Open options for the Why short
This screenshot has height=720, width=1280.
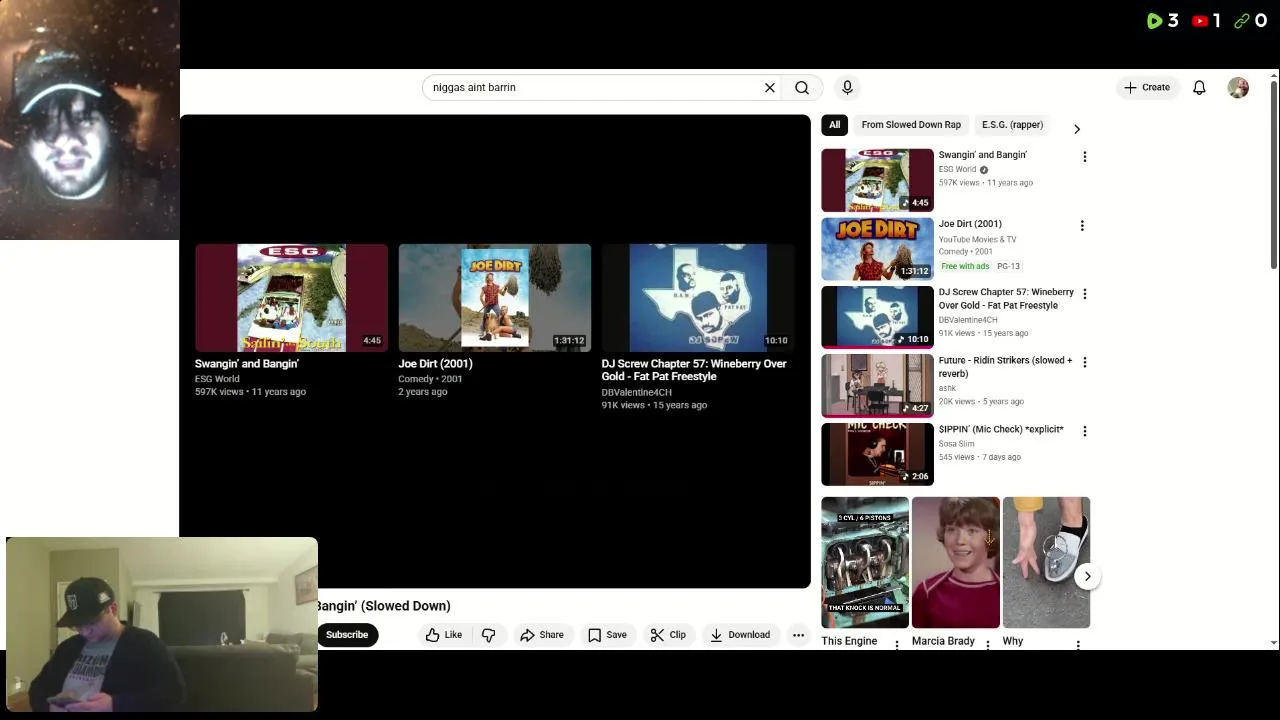pos(1078,645)
